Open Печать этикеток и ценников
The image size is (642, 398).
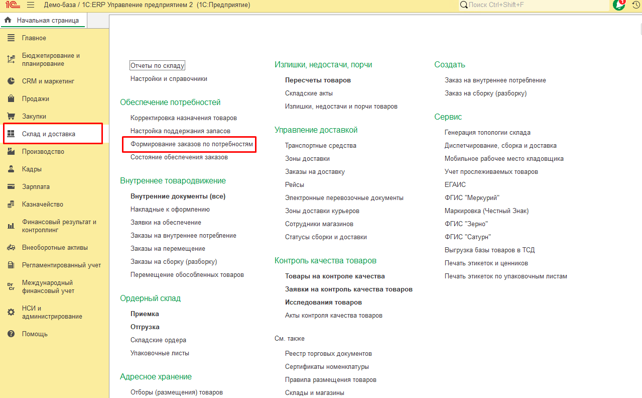pyautogui.click(x=486, y=263)
